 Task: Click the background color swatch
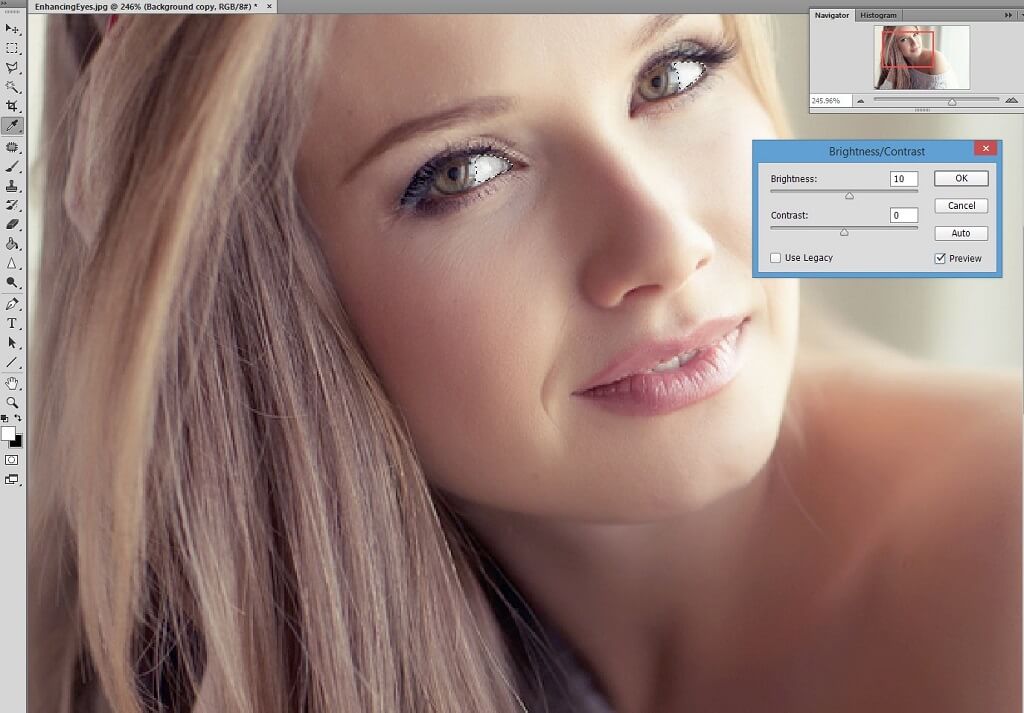pyautogui.click(x=18, y=443)
